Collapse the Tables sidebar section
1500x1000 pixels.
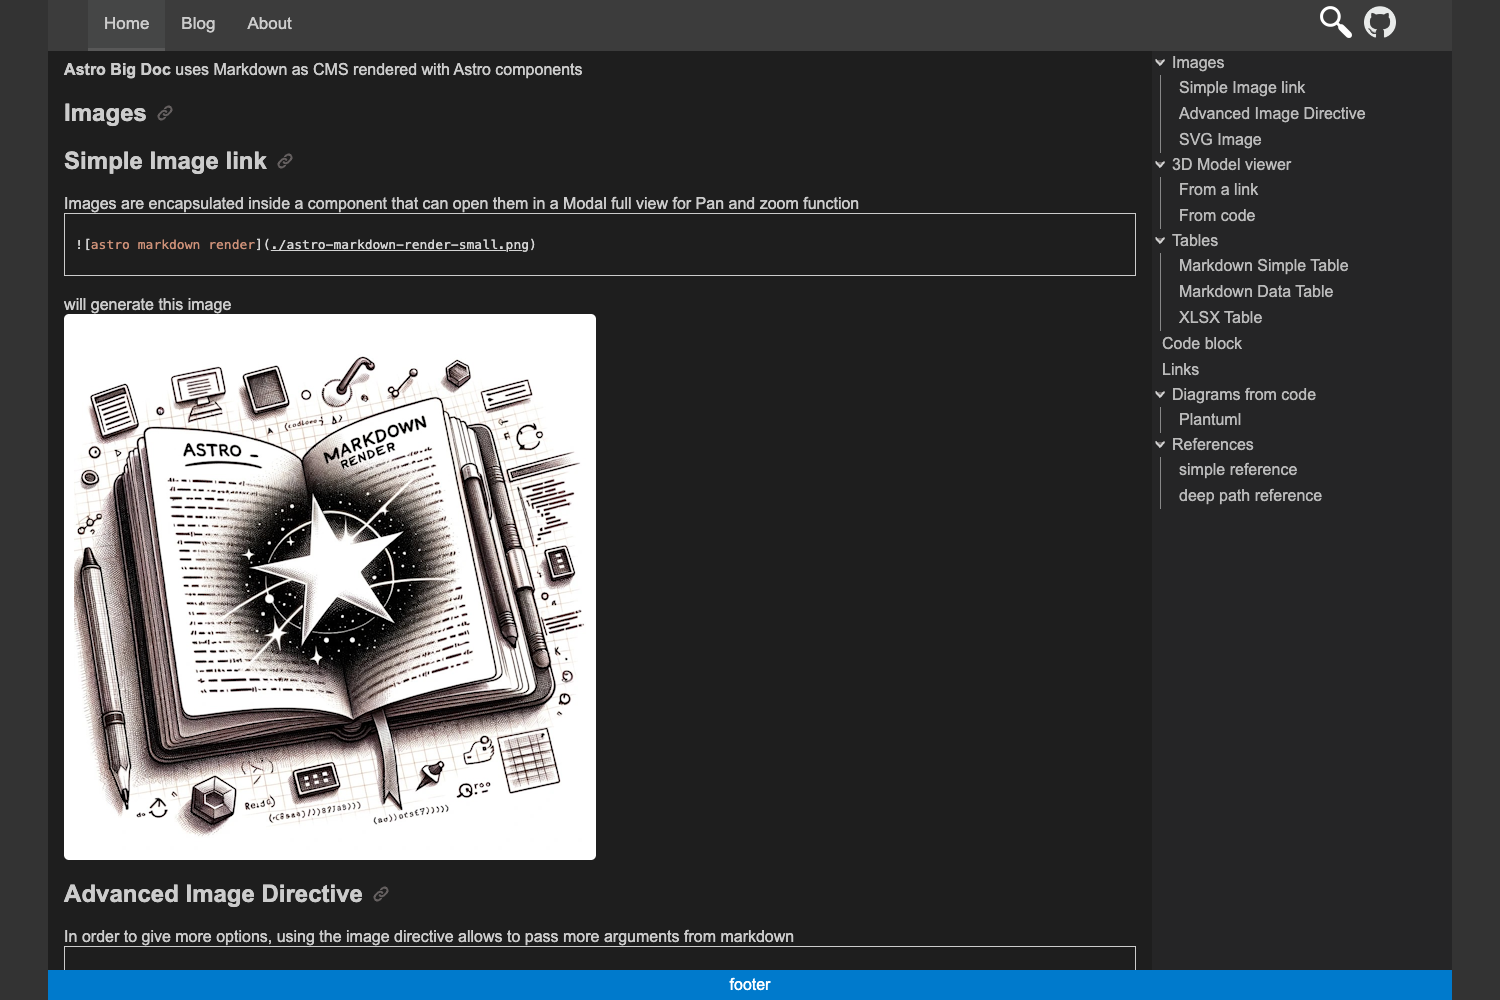(1160, 240)
